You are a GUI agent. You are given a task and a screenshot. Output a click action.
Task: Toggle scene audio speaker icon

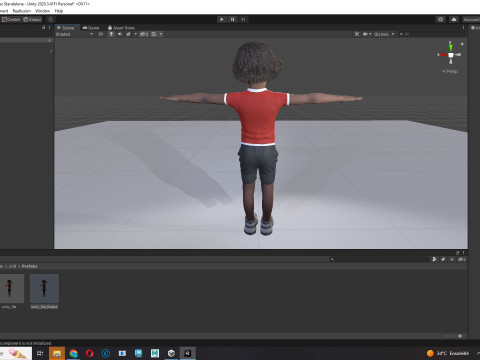tap(120, 34)
